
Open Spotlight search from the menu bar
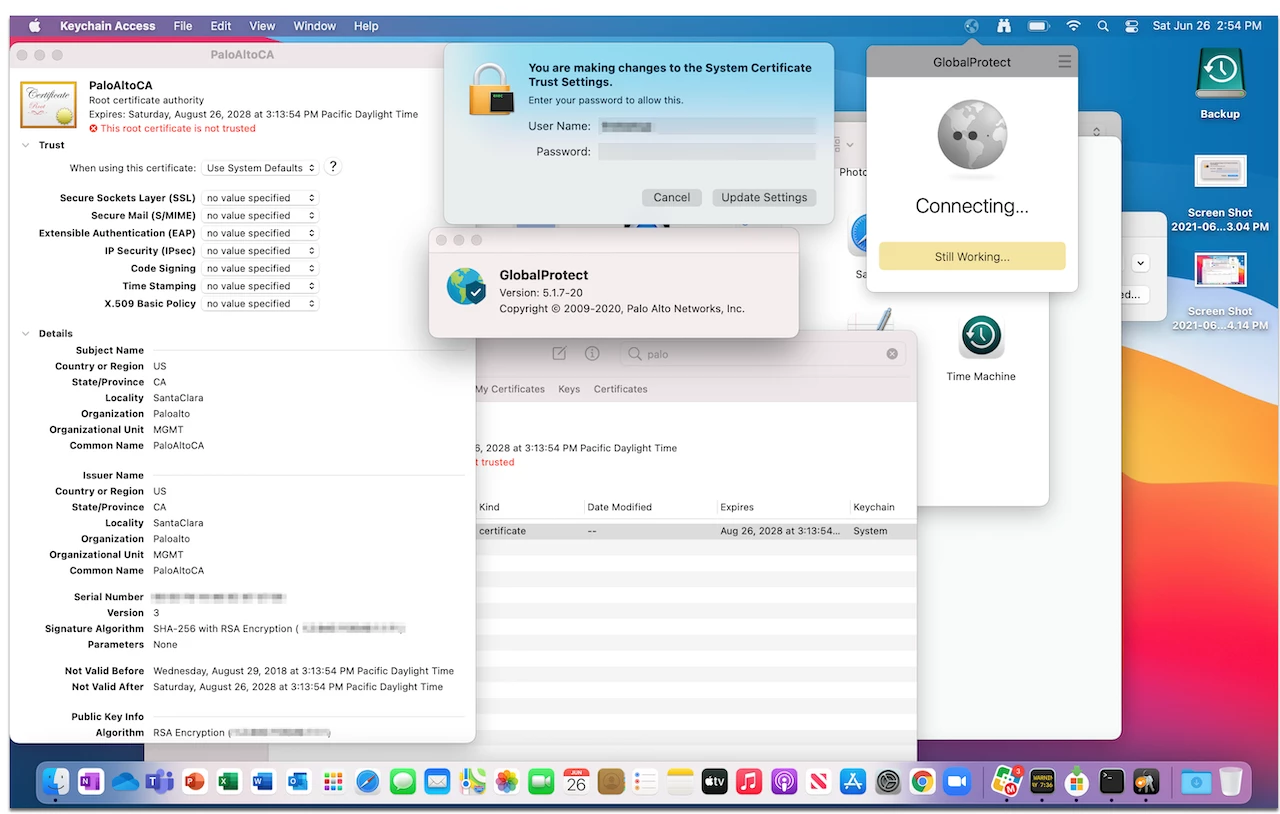(x=1103, y=26)
